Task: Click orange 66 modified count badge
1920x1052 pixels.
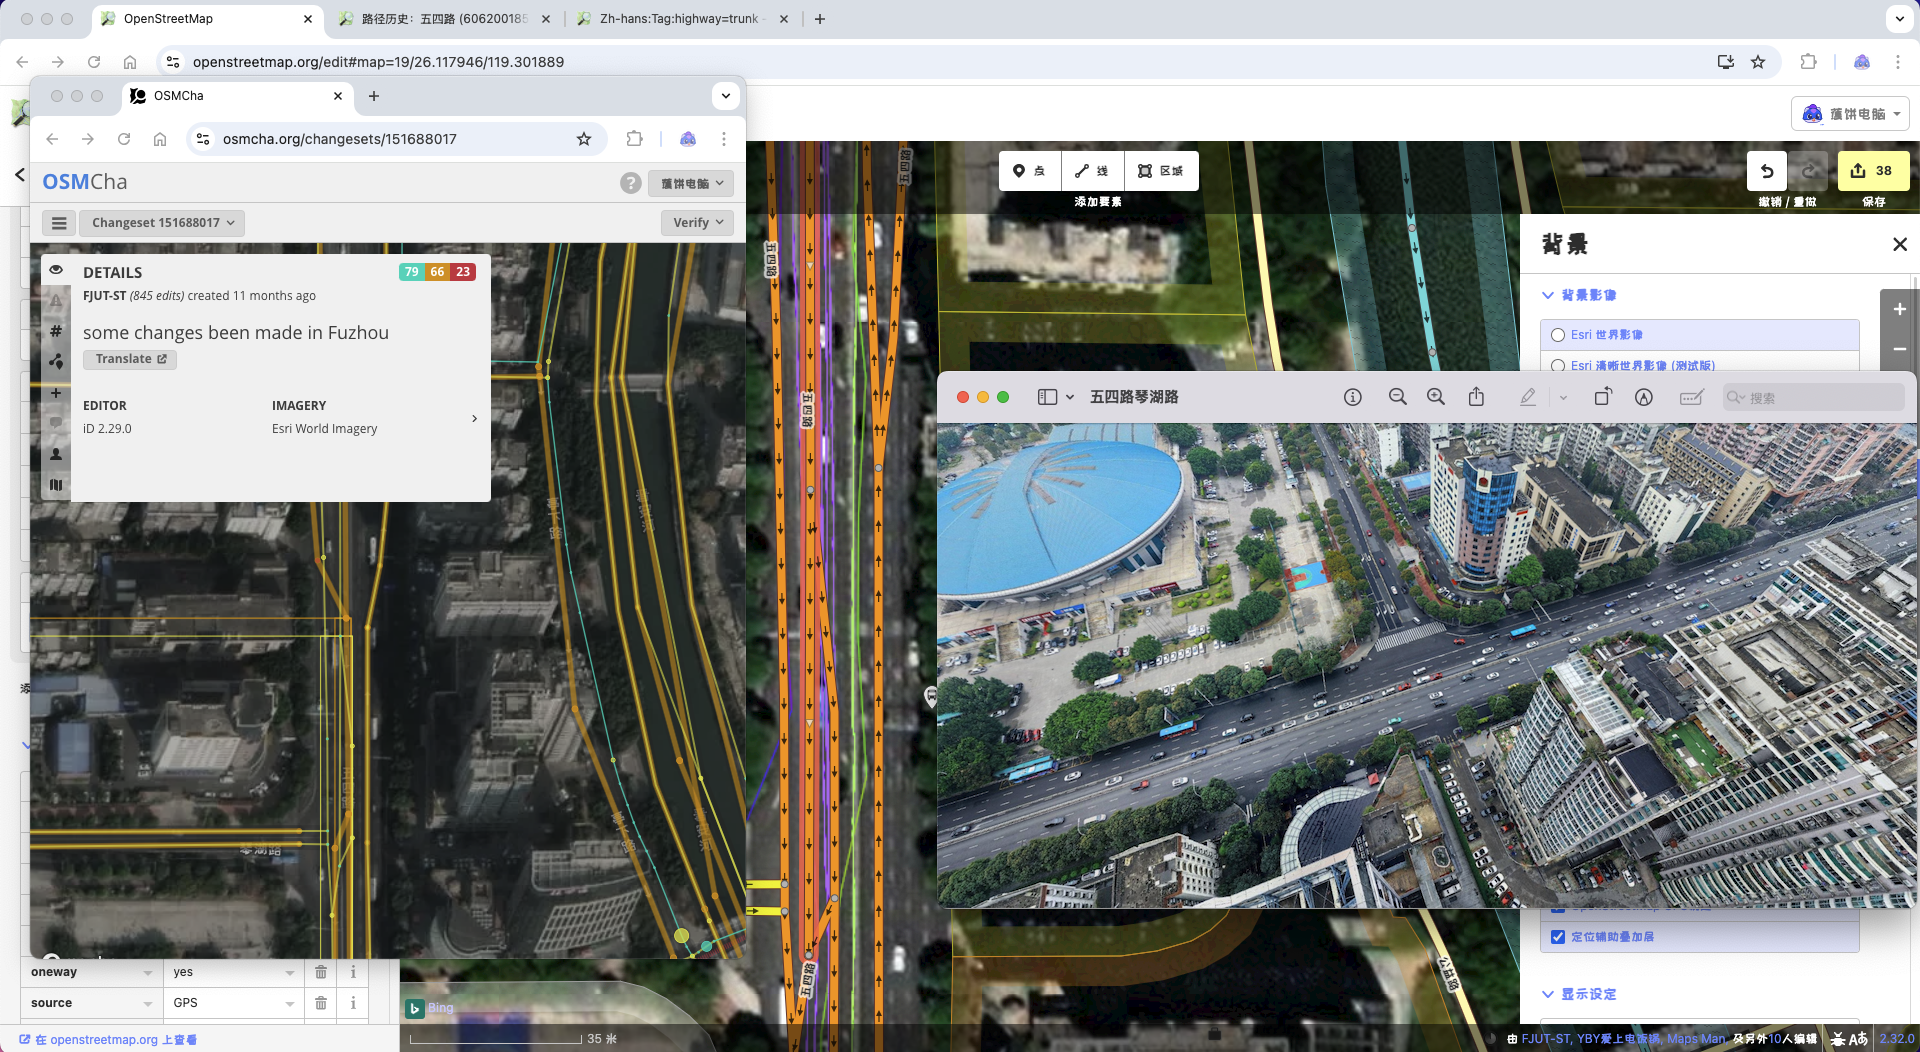Action: pyautogui.click(x=437, y=272)
